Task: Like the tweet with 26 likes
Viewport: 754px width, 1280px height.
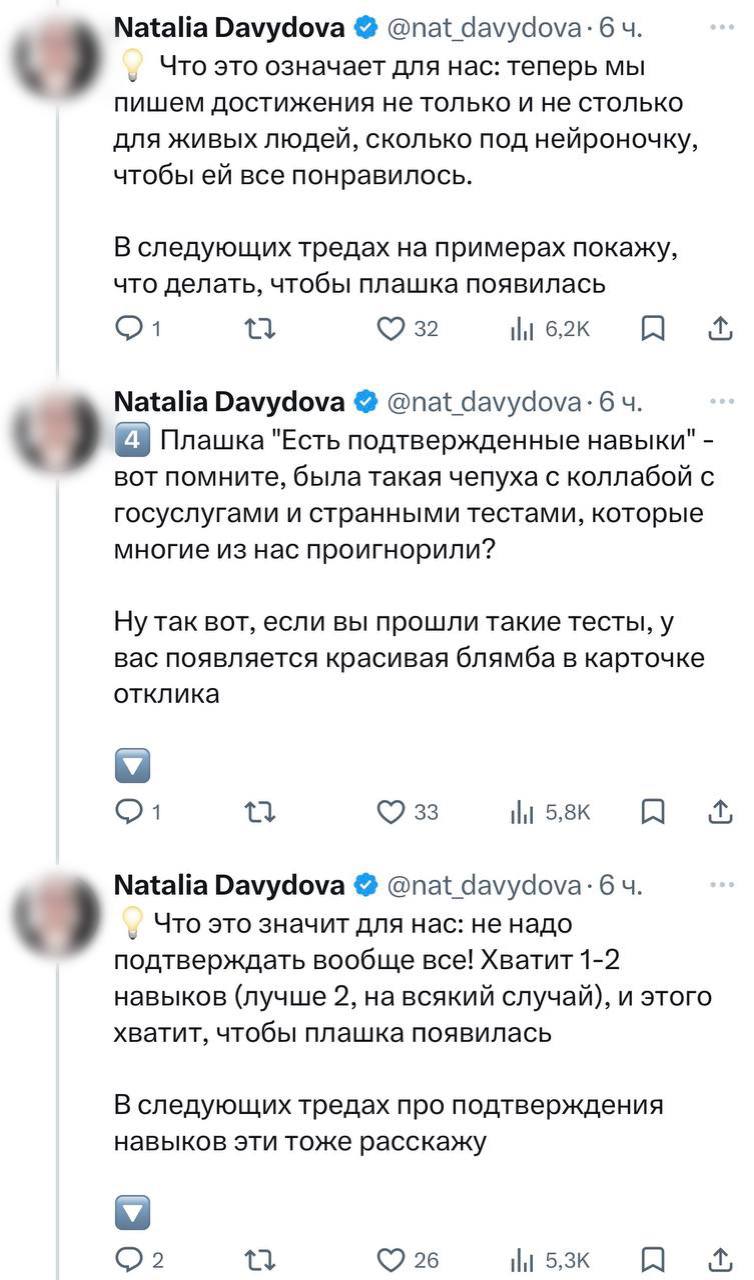Action: (391, 1258)
